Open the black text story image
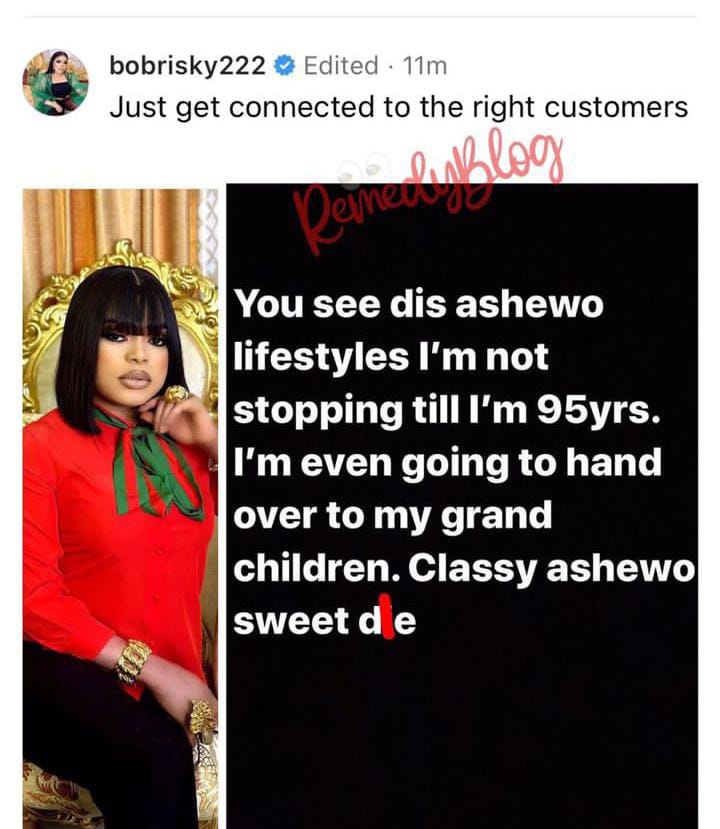 (x=462, y=506)
